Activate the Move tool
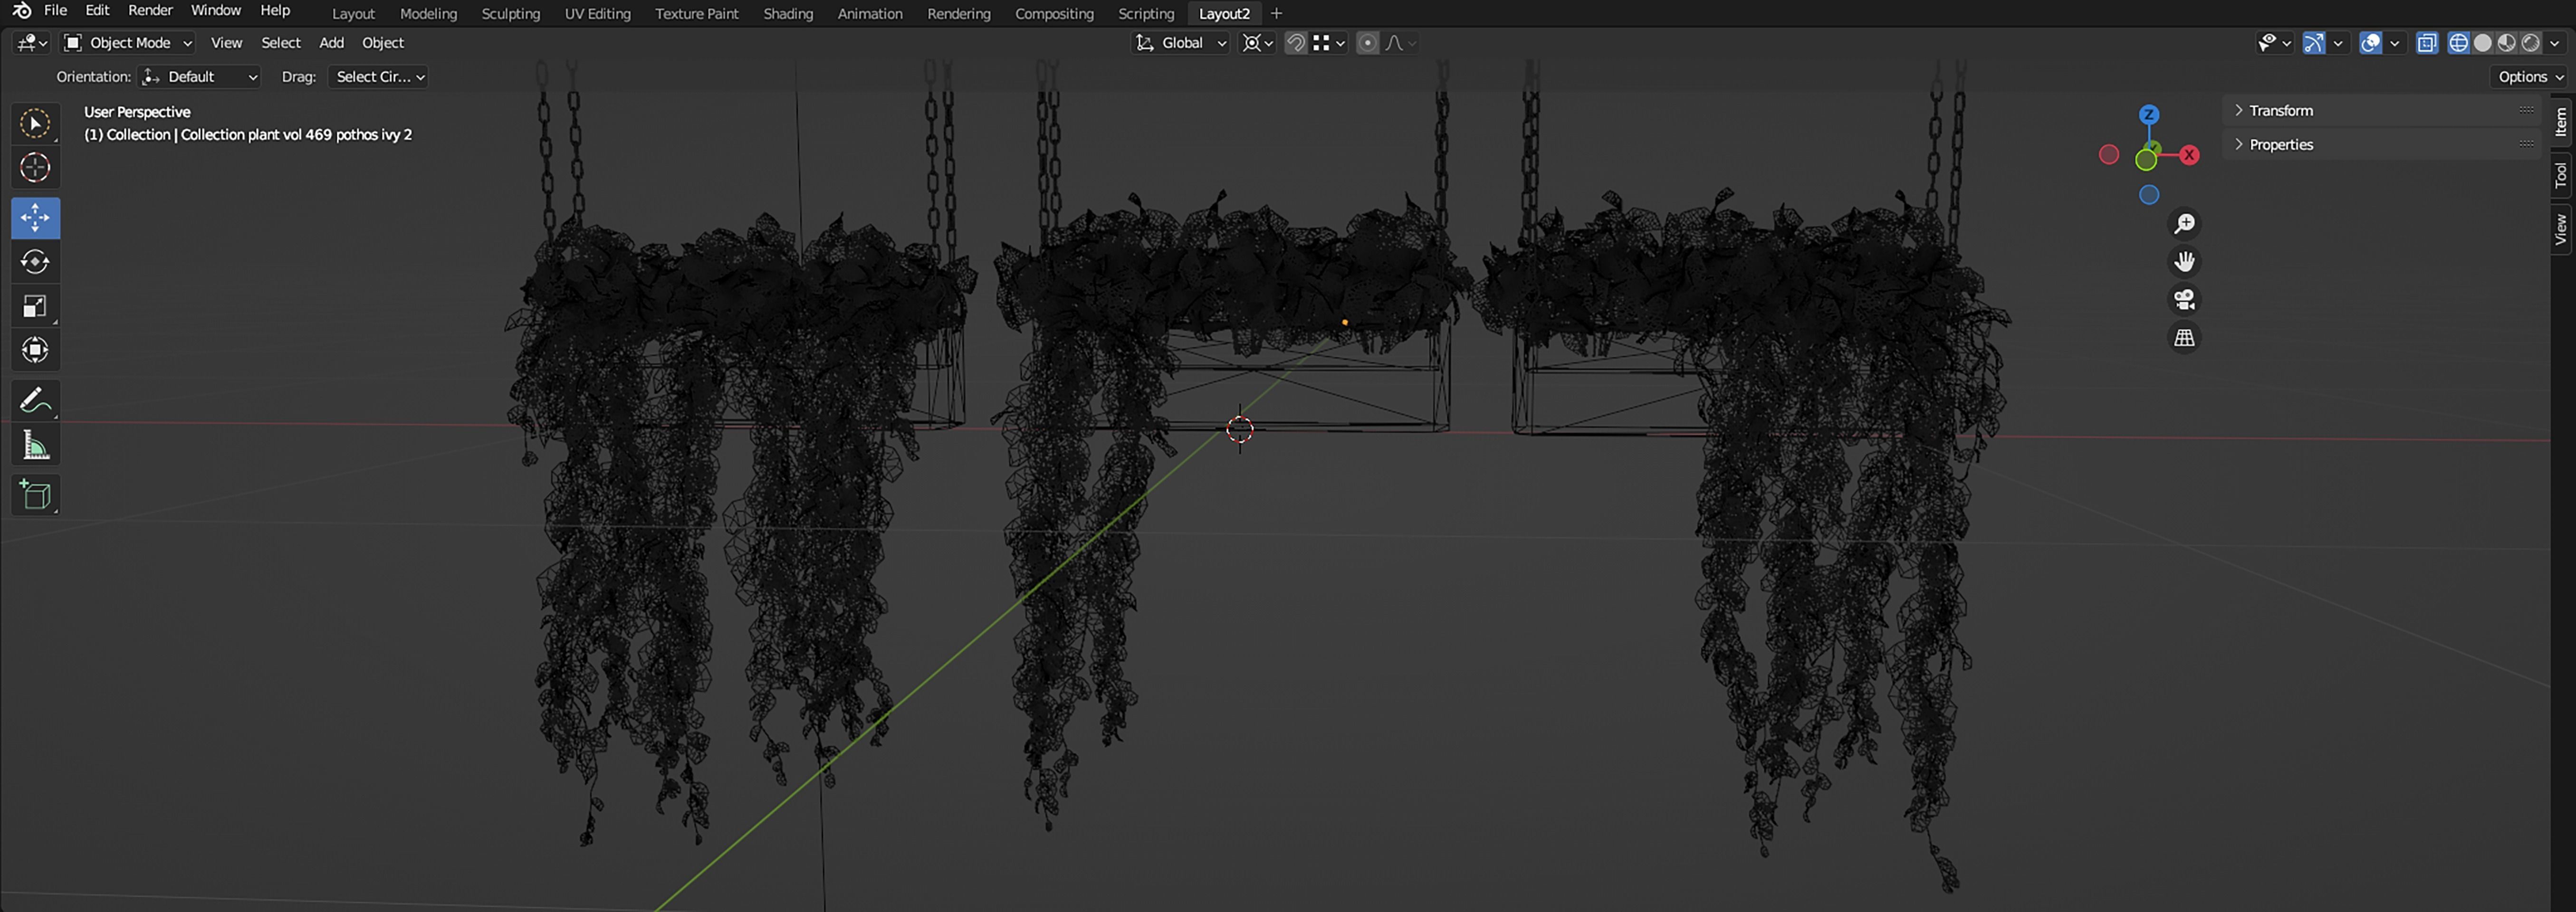The width and height of the screenshot is (2576, 912). coord(35,218)
